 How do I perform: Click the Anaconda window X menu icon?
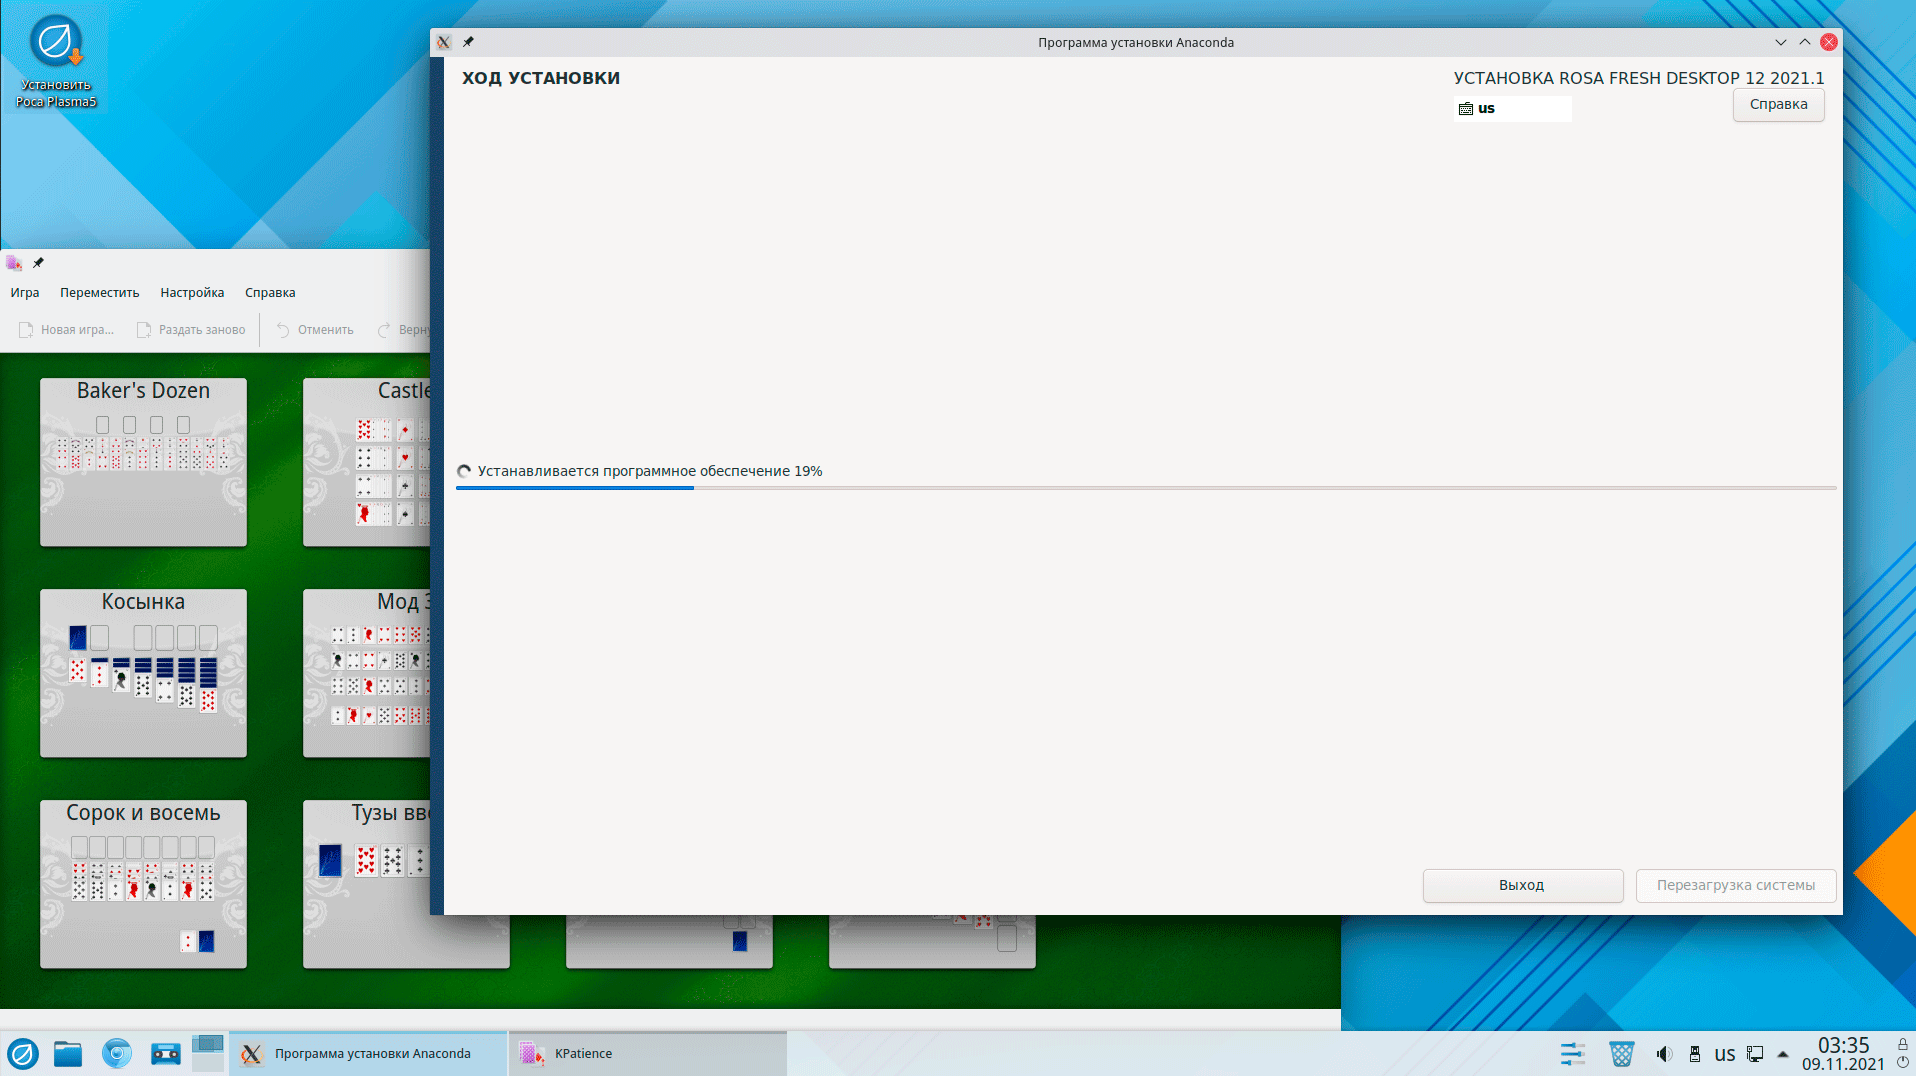[444, 42]
